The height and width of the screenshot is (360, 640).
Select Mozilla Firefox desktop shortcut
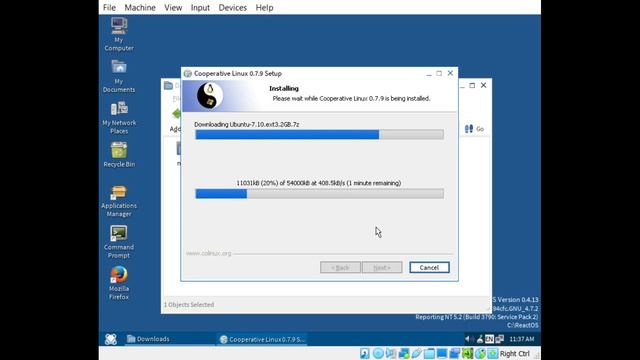(x=119, y=284)
